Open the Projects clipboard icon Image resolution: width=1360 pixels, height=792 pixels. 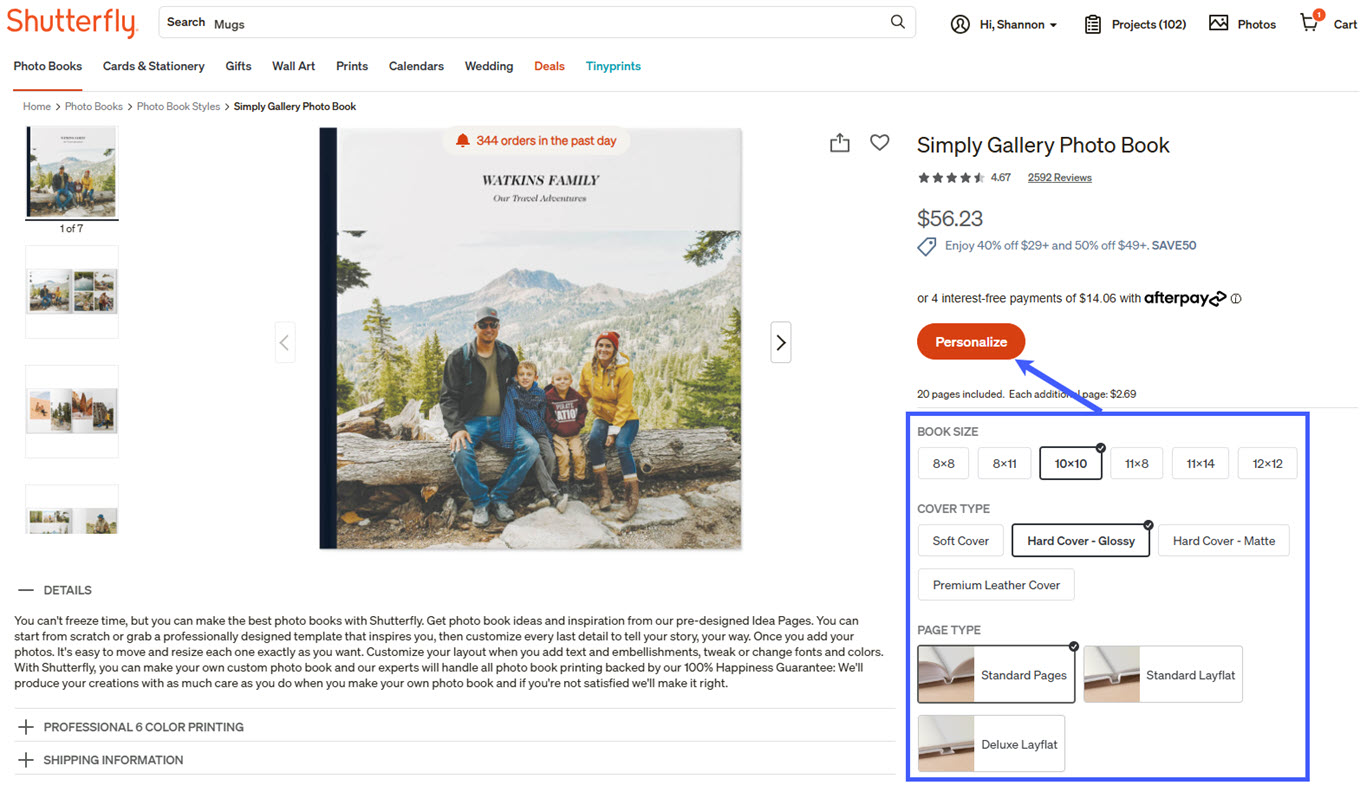[1093, 24]
